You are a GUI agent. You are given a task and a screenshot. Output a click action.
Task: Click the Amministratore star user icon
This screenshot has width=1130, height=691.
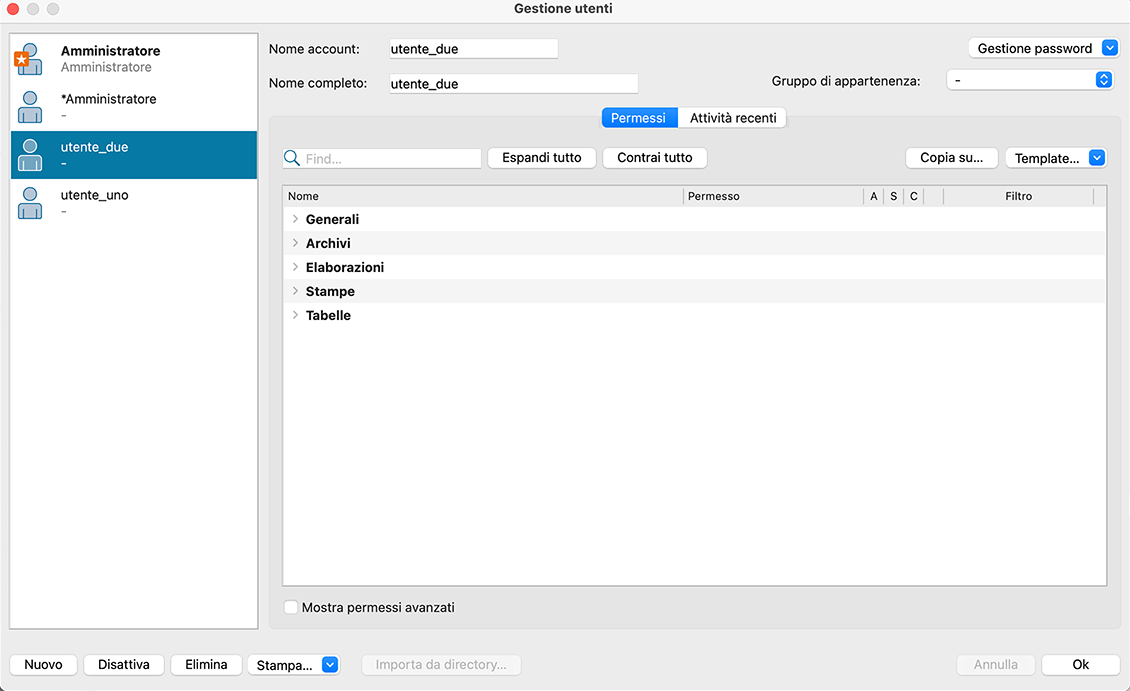tap(30, 59)
